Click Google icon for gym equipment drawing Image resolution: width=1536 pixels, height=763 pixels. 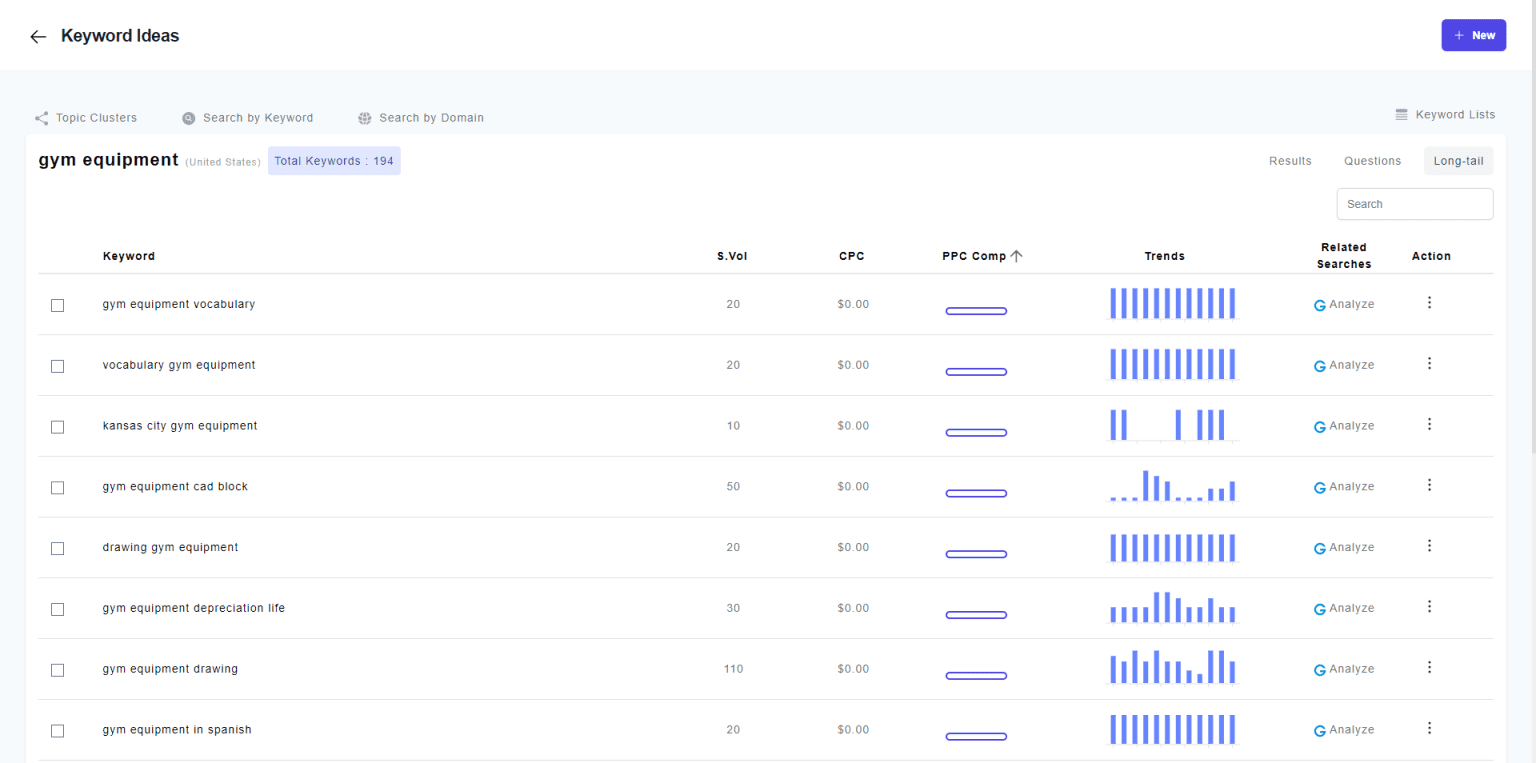click(x=1320, y=670)
